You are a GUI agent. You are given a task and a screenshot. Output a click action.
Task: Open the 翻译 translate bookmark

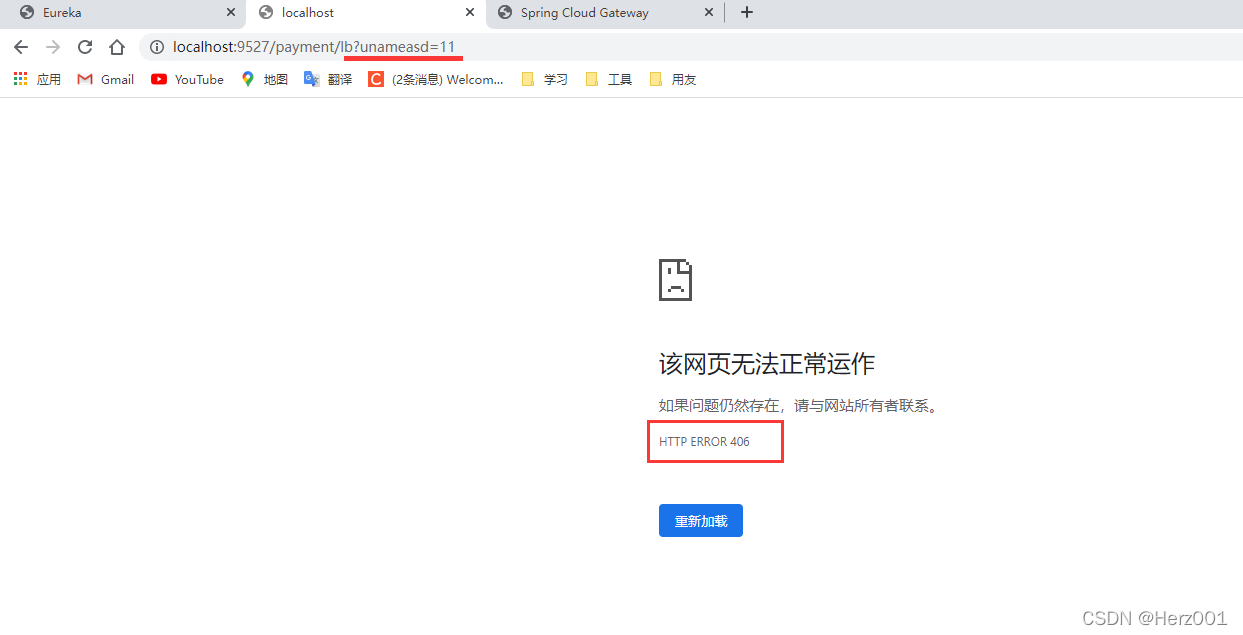[328, 79]
